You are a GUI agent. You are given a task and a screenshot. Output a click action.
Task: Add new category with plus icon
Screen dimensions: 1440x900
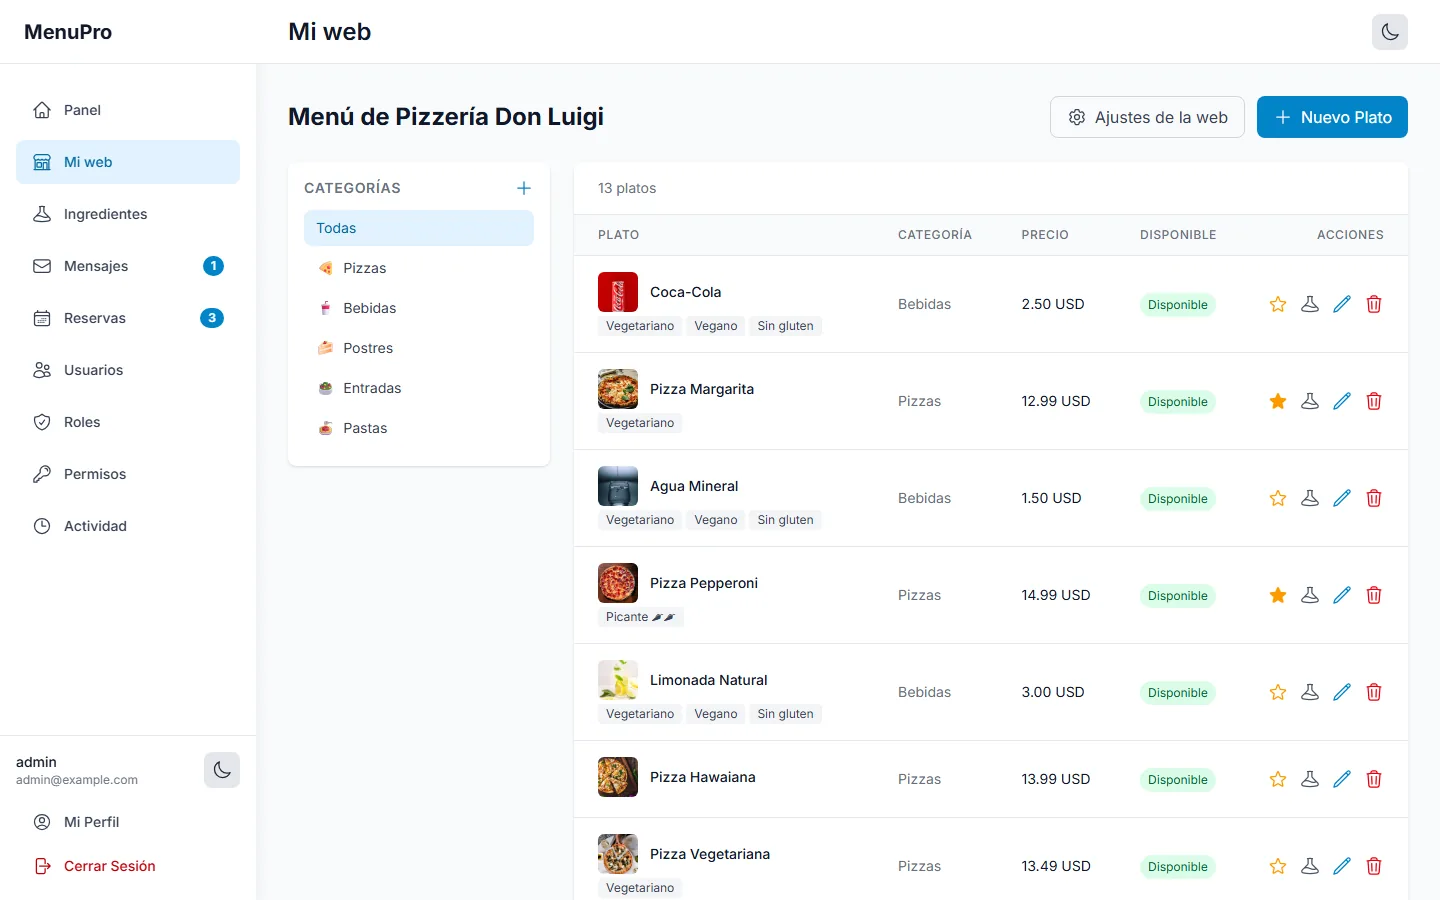click(x=524, y=188)
